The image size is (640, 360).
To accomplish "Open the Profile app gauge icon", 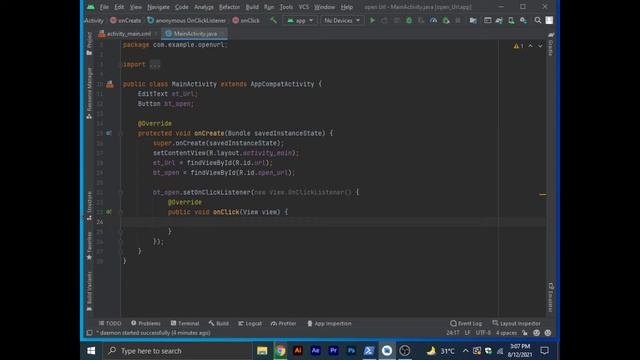I will 433,20.
